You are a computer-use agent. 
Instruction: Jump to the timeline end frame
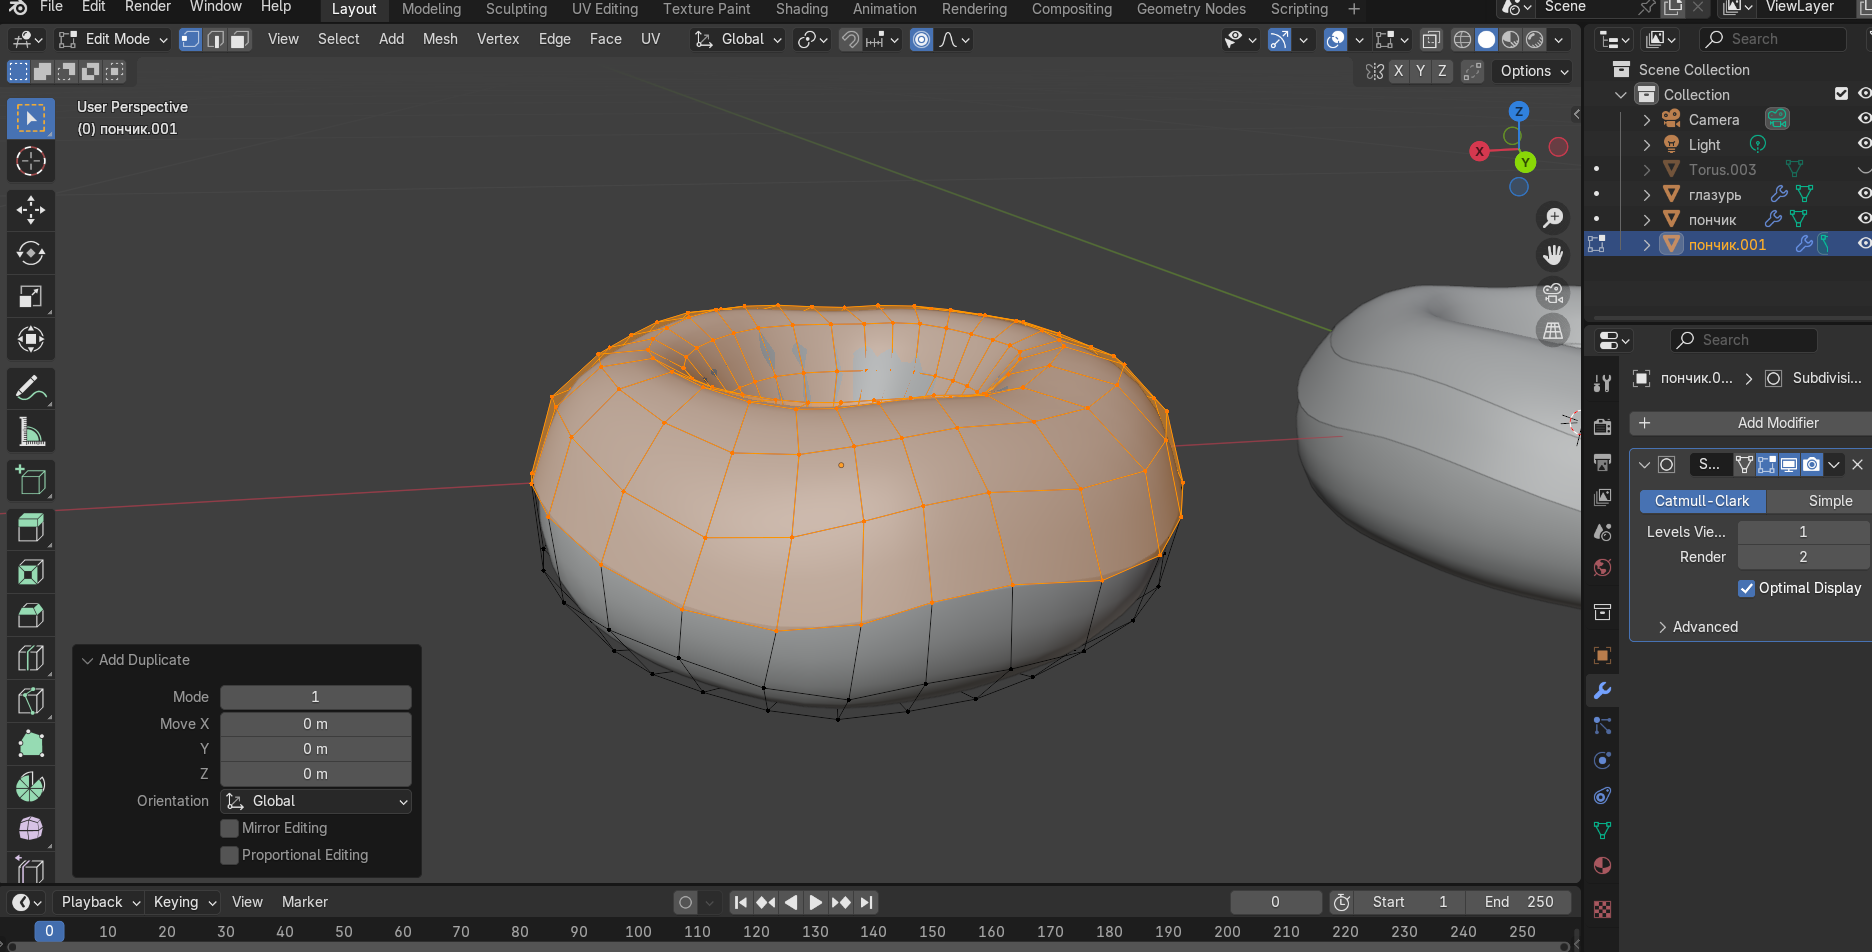click(x=866, y=902)
